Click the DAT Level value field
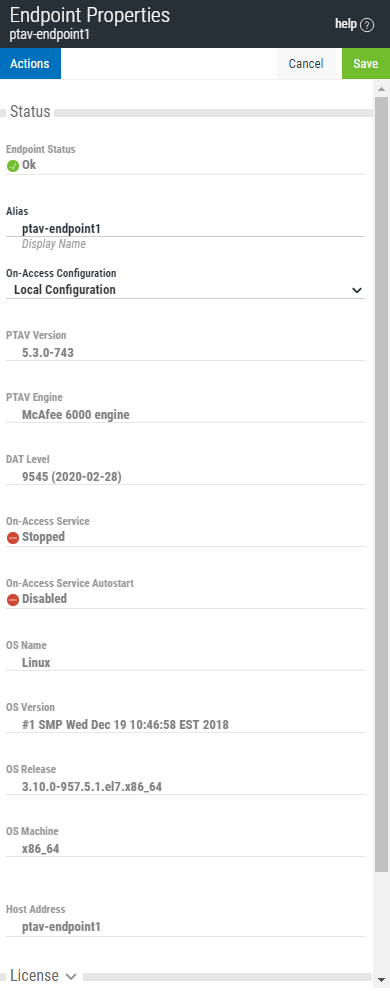The width and height of the screenshot is (390, 991). (185, 477)
